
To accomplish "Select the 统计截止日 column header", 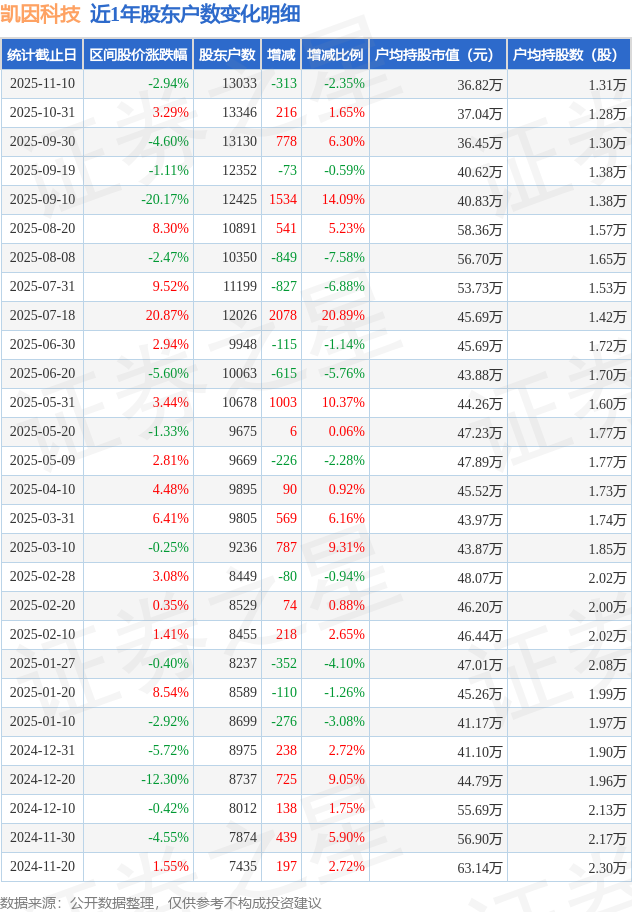I will coord(42,55).
